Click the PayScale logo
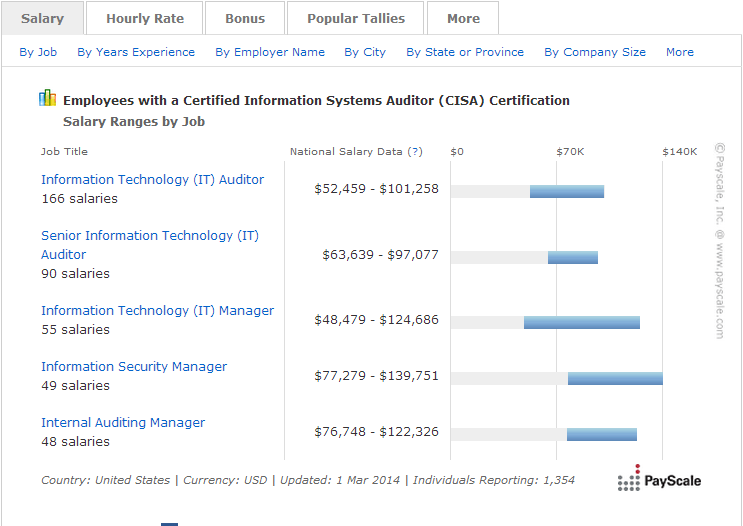743x526 pixels. coord(659,479)
